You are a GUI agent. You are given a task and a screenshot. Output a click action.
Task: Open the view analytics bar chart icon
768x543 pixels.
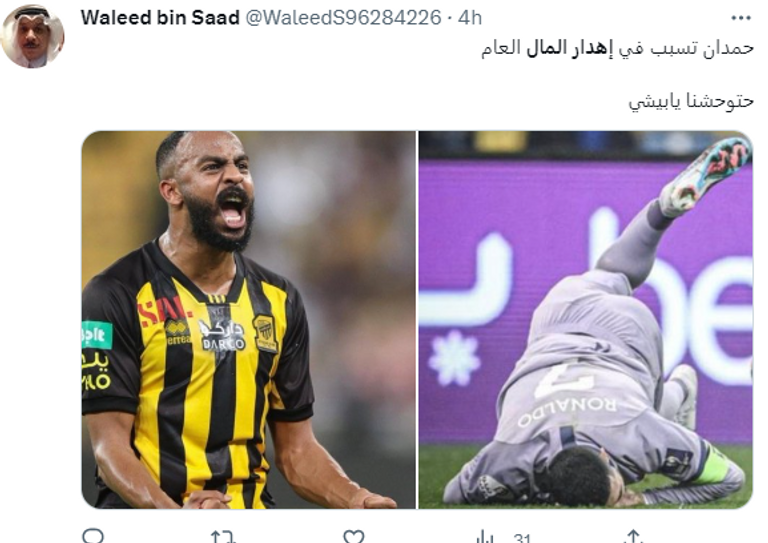point(484,537)
